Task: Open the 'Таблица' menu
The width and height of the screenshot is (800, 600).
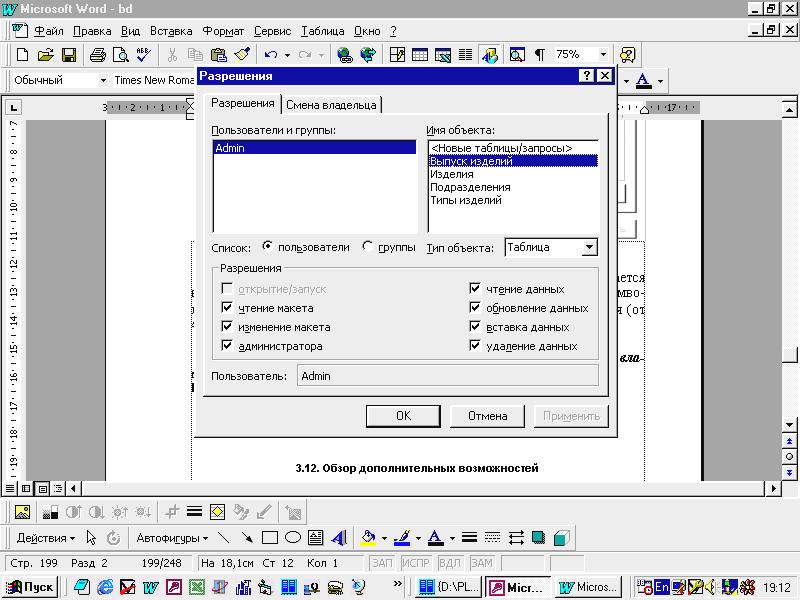Action: tap(322, 31)
